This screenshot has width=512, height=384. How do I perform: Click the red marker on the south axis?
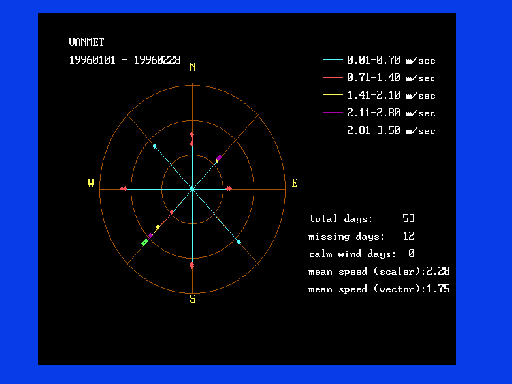point(192,265)
